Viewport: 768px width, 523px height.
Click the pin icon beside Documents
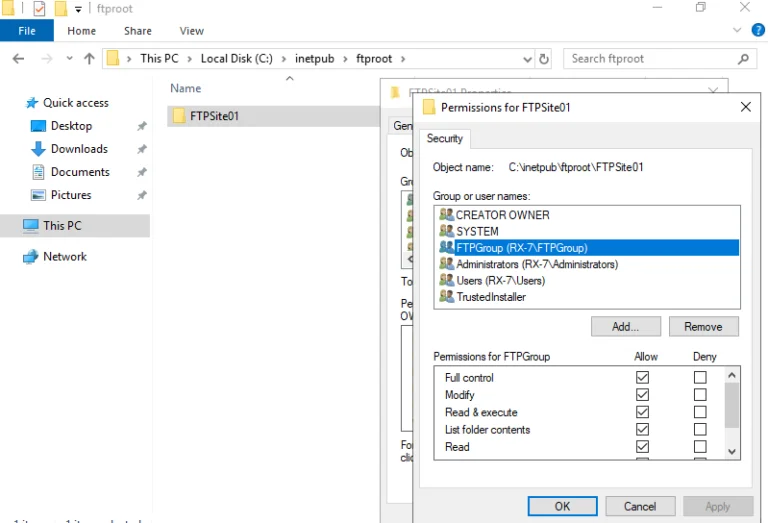142,172
